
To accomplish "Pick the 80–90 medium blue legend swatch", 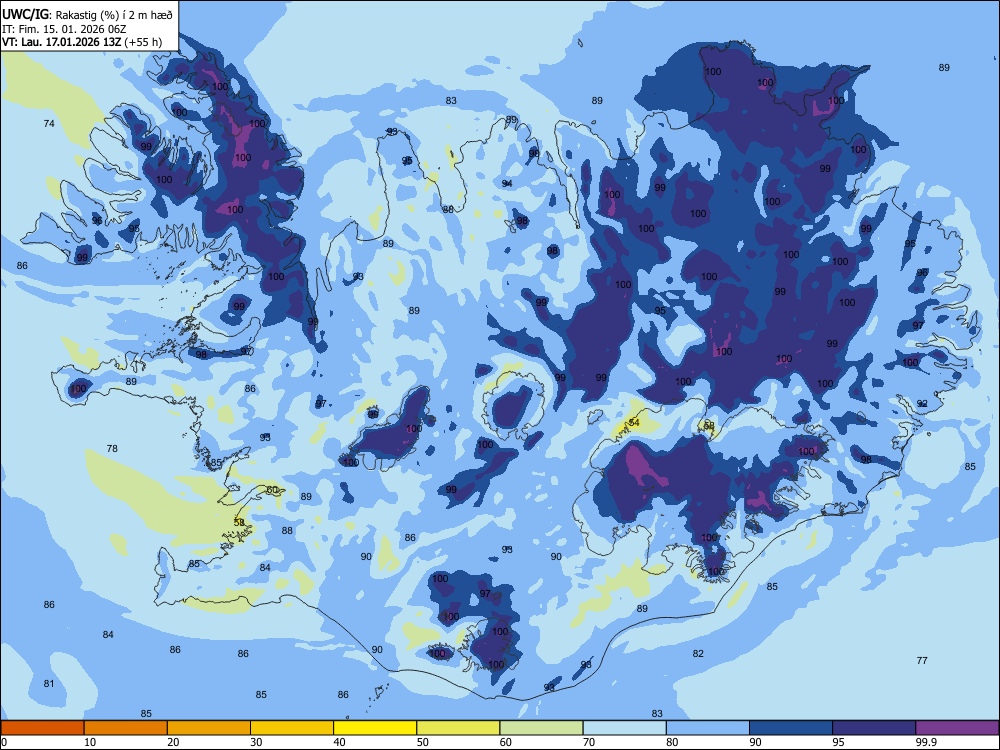I will pyautogui.click(x=708, y=728).
